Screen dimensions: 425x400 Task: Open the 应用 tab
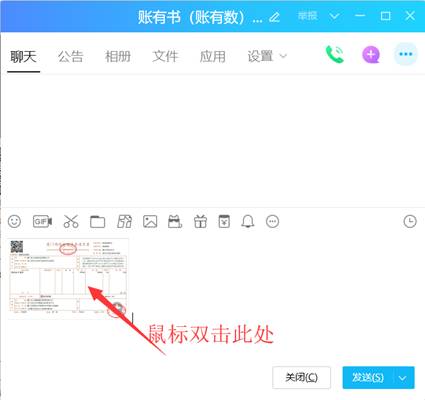pyautogui.click(x=213, y=56)
